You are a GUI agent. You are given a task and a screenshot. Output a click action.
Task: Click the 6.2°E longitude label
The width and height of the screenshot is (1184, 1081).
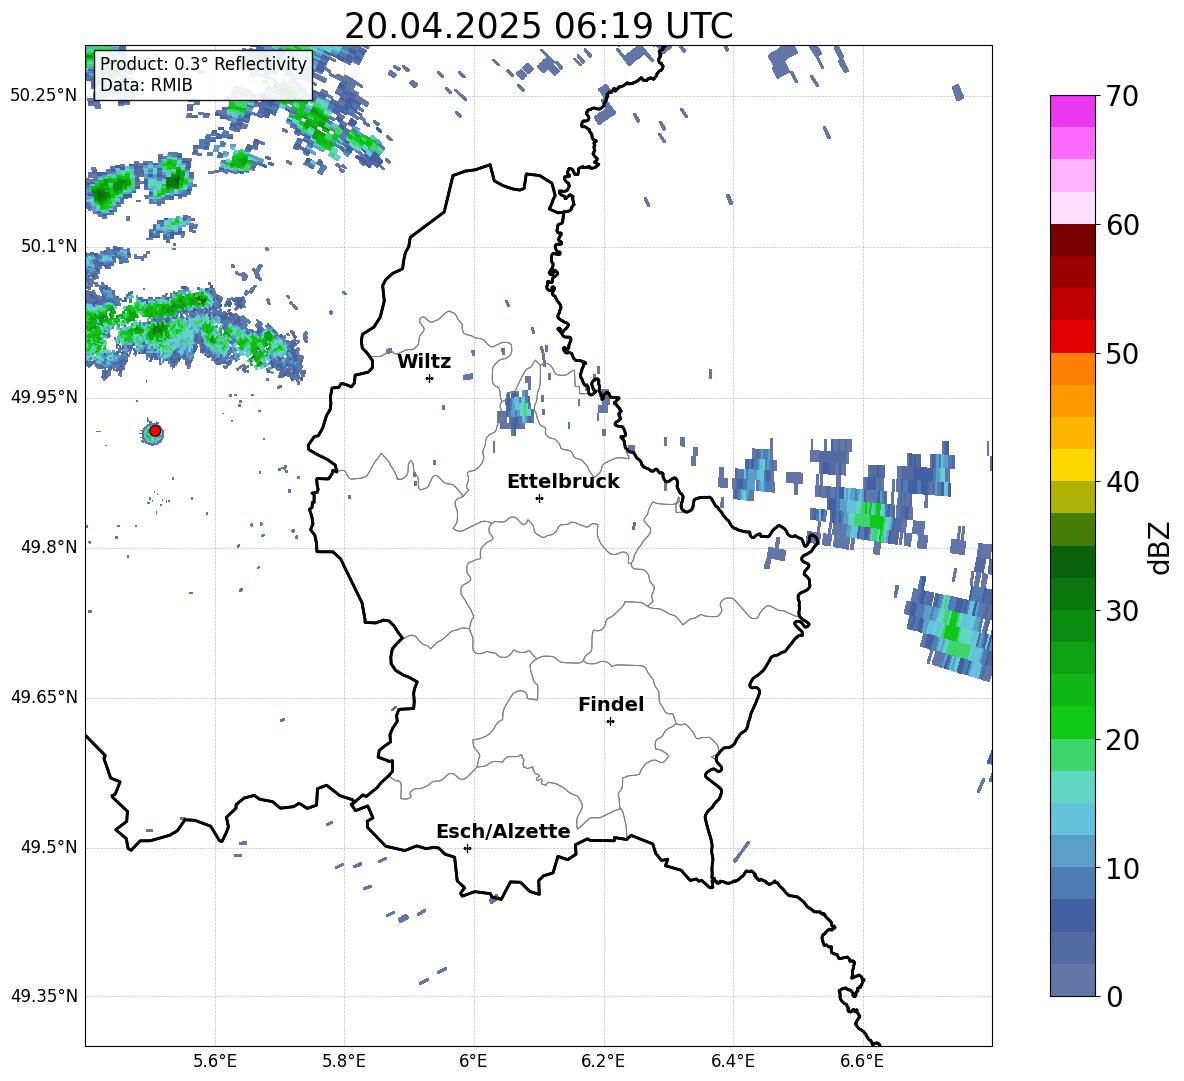coord(603,1061)
